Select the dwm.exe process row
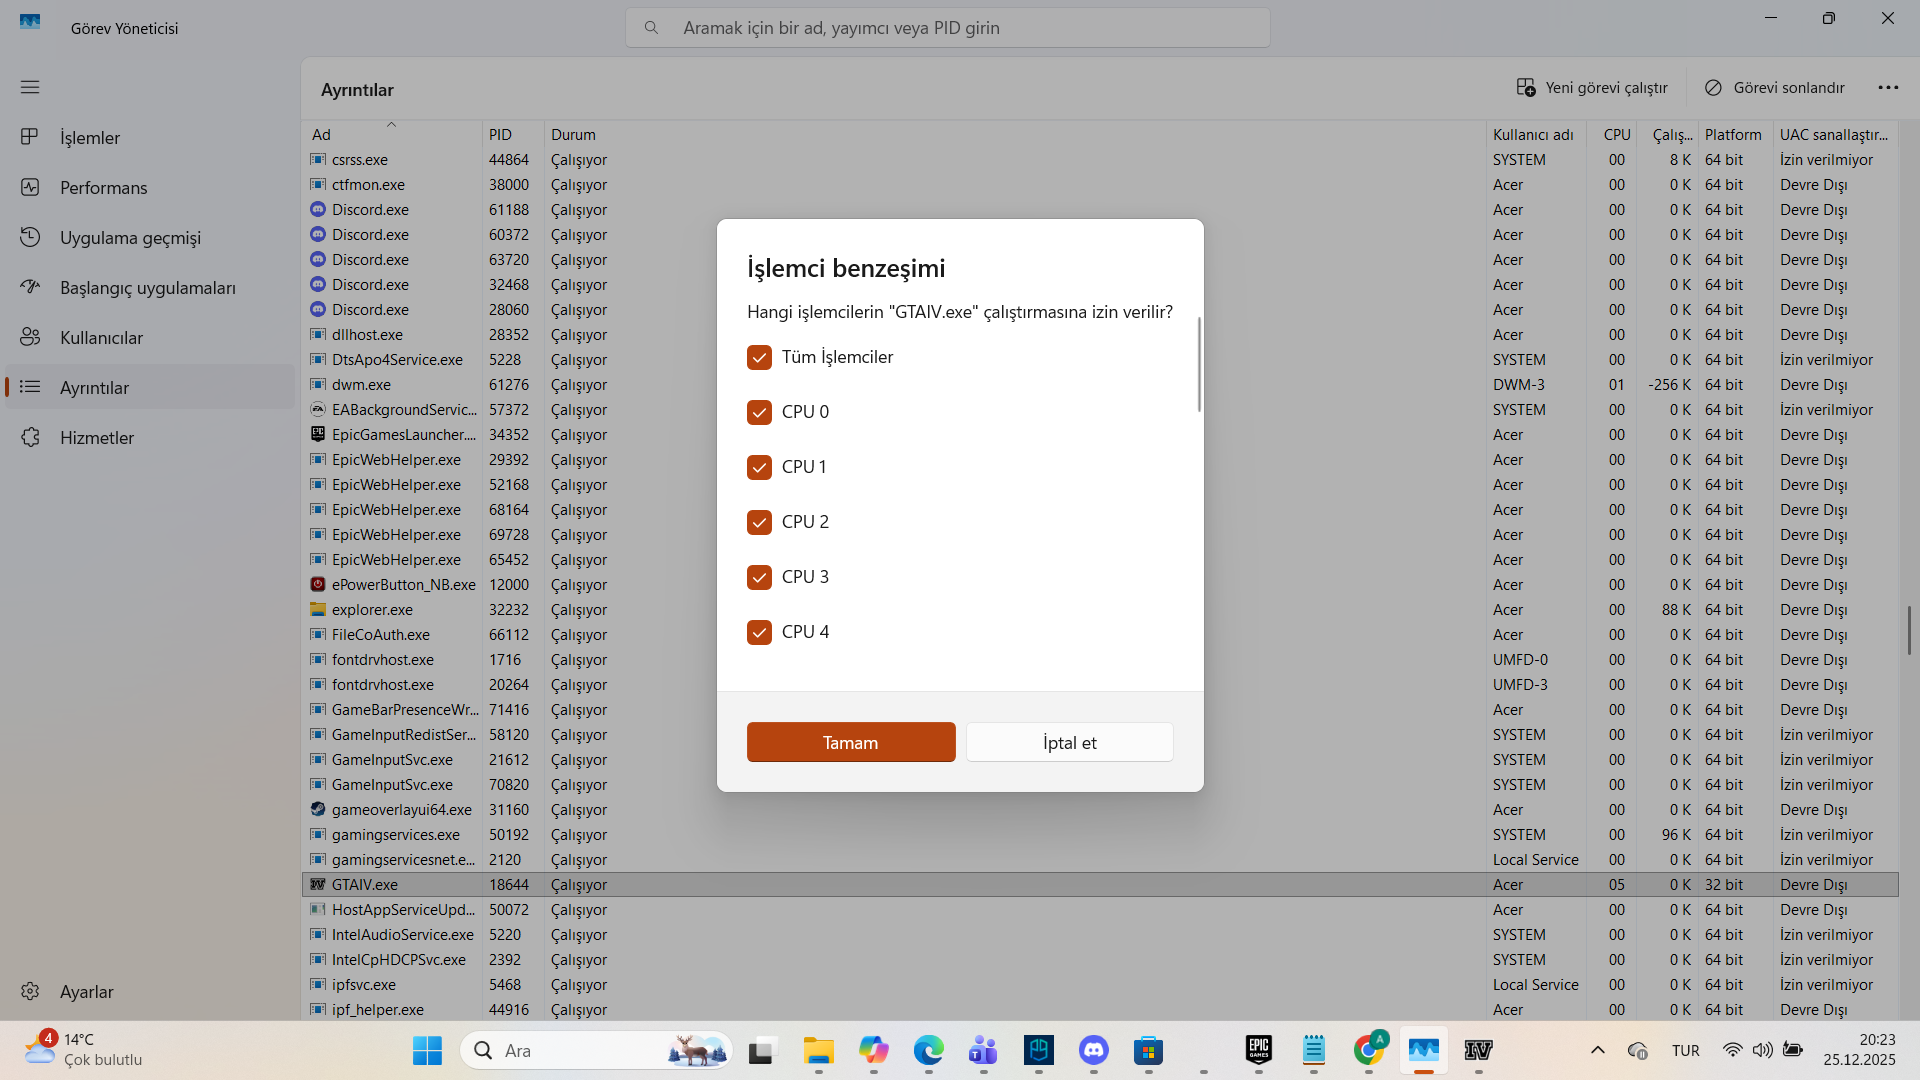 pos(1100,384)
